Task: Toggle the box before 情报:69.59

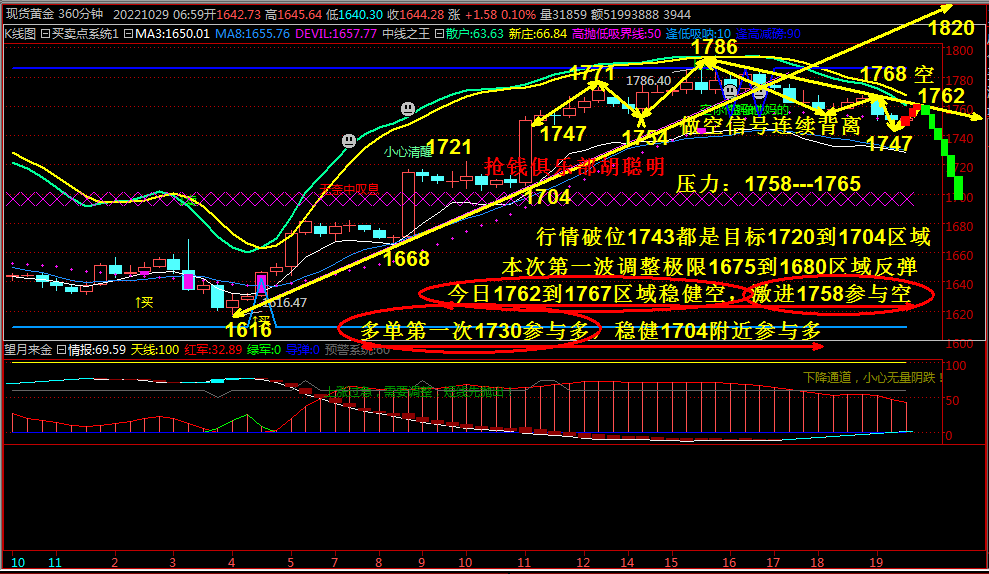Action: [61, 349]
